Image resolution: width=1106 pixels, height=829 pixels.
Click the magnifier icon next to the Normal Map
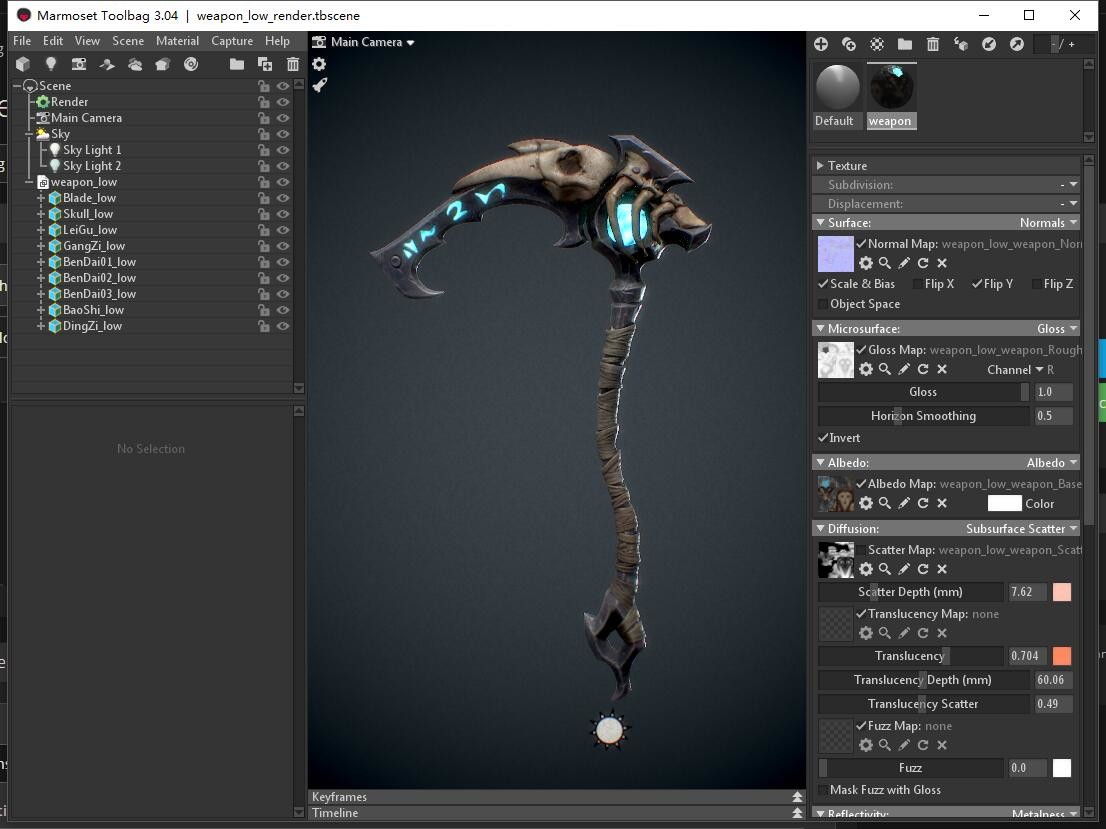885,263
